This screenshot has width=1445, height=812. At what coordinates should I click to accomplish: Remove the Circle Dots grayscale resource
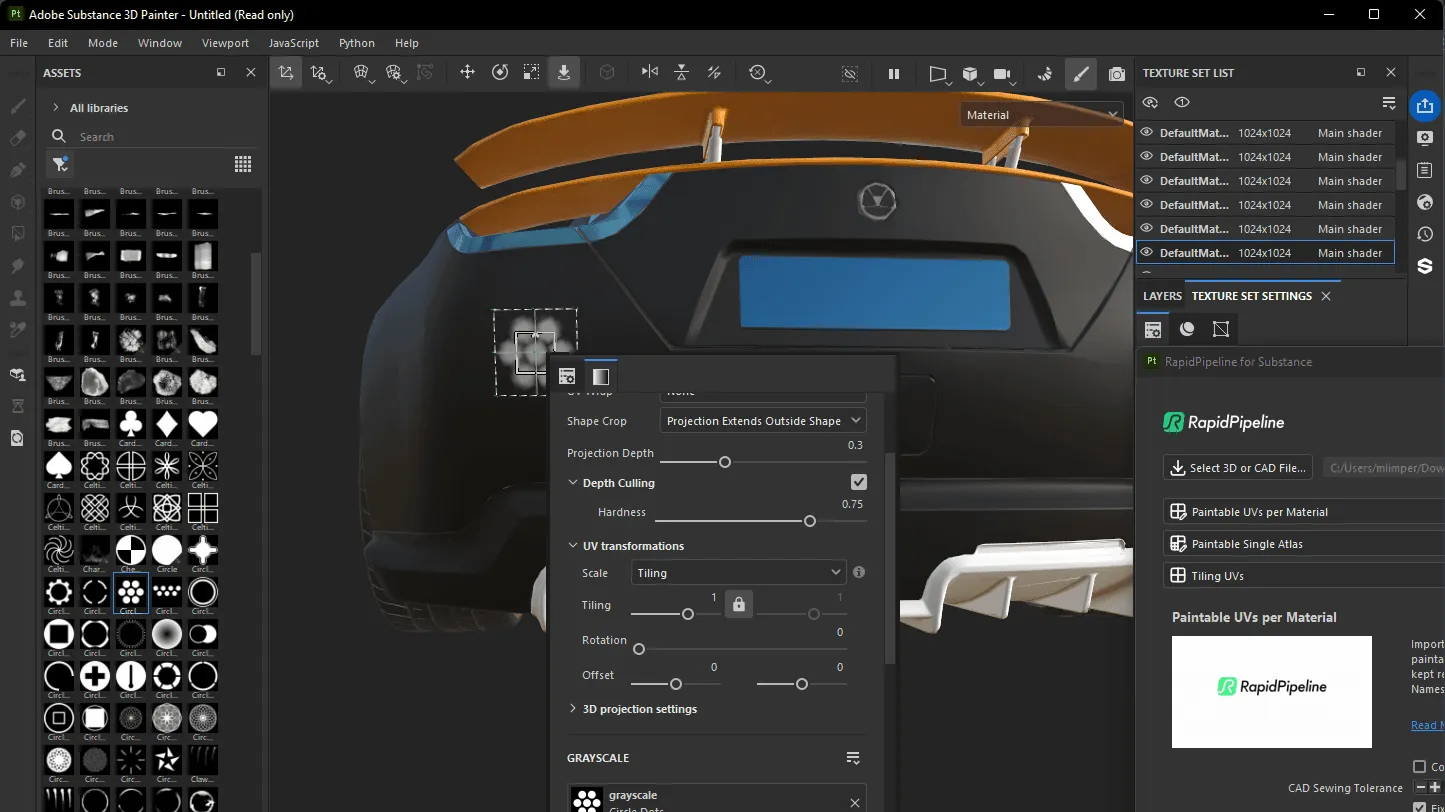[855, 803]
